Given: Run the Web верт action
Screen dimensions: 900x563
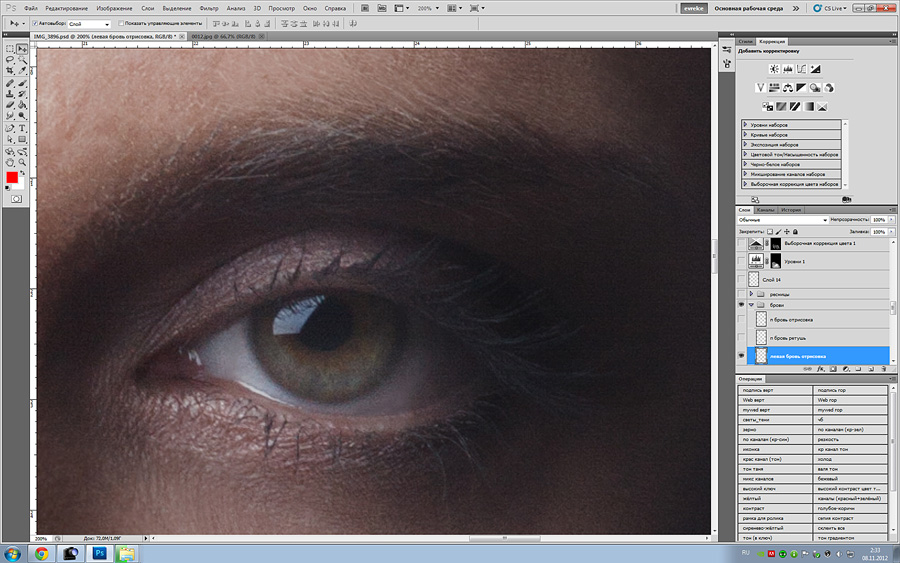Looking at the screenshot, I should point(775,400).
